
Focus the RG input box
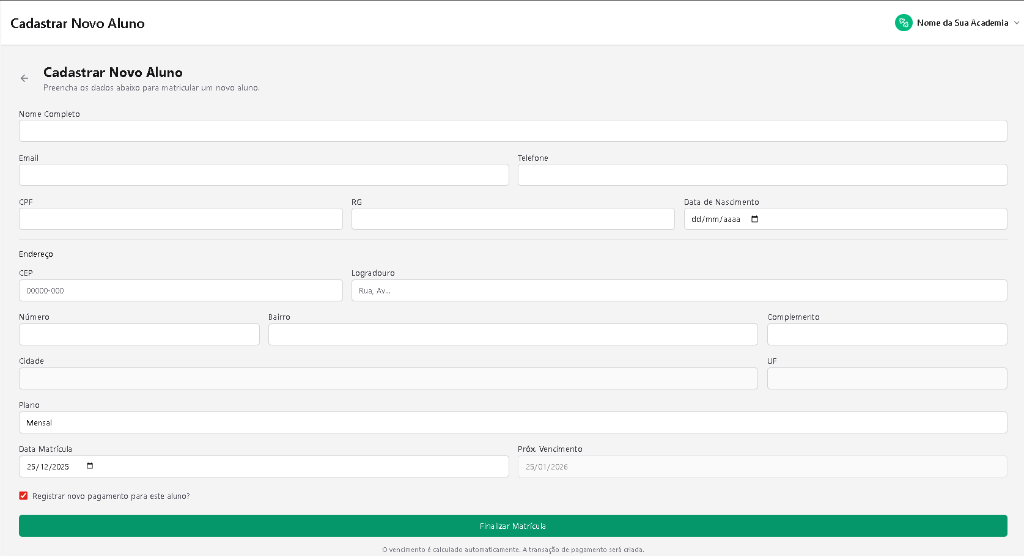point(512,219)
